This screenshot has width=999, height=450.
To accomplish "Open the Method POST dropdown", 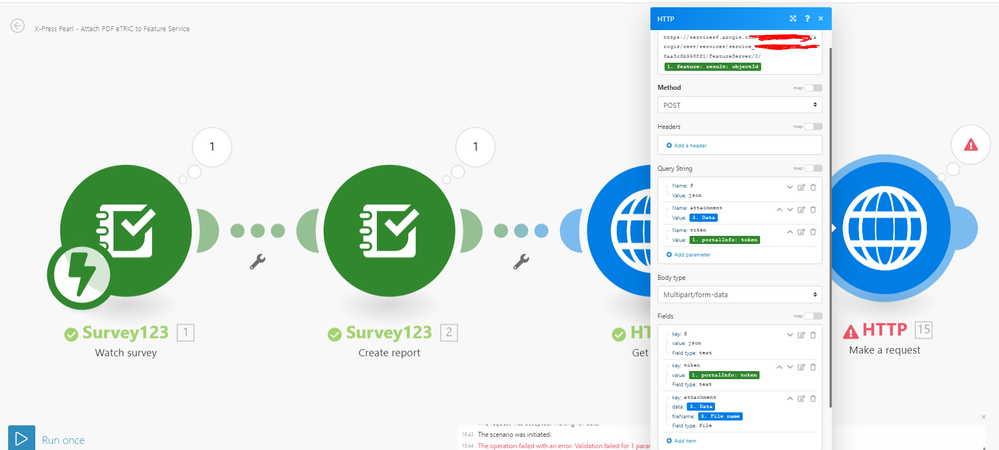I will pos(740,105).
